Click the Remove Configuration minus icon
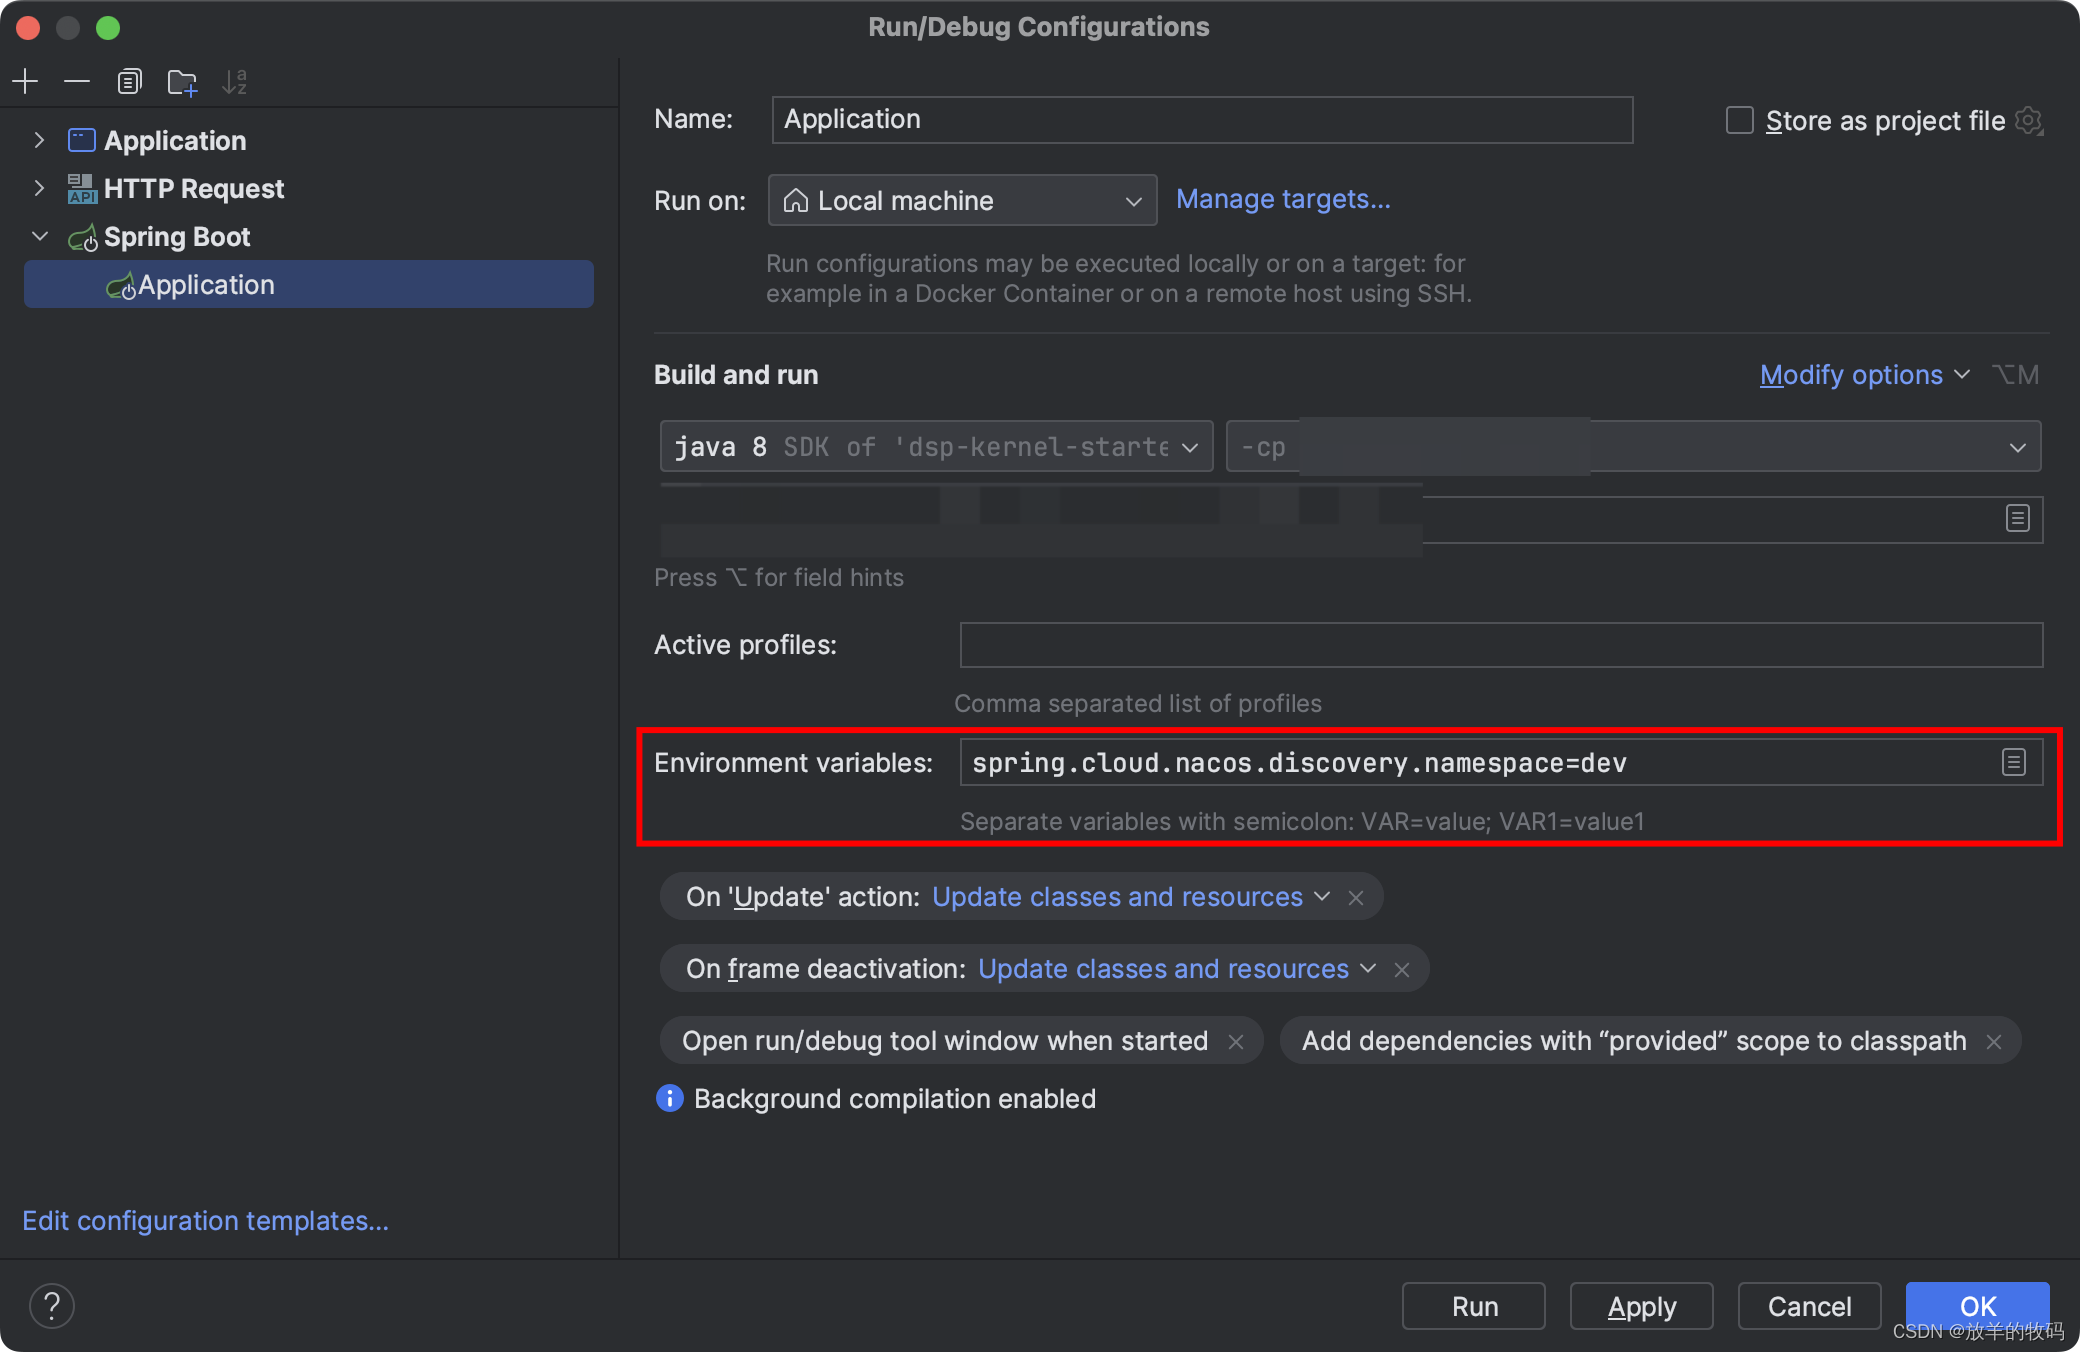 (x=77, y=81)
